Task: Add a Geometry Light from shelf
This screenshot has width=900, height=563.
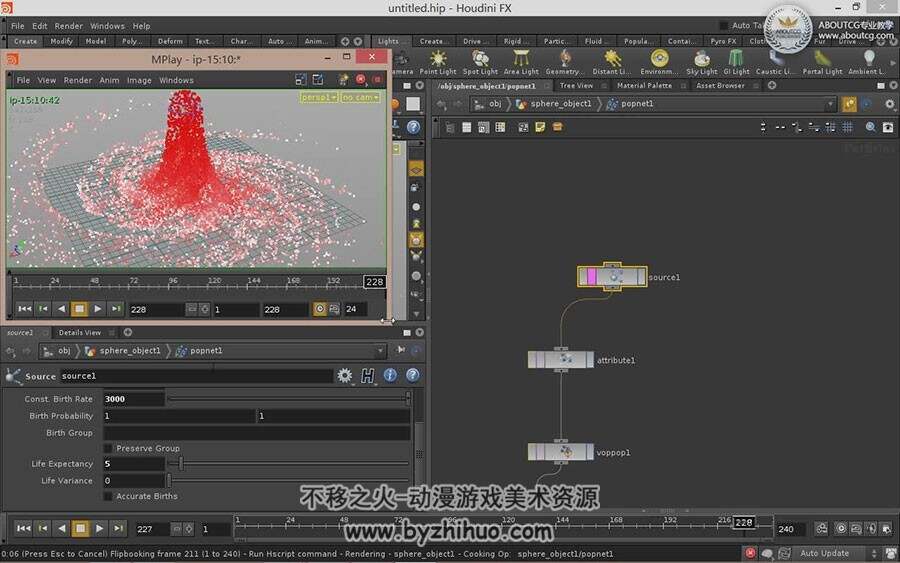Action: click(564, 63)
